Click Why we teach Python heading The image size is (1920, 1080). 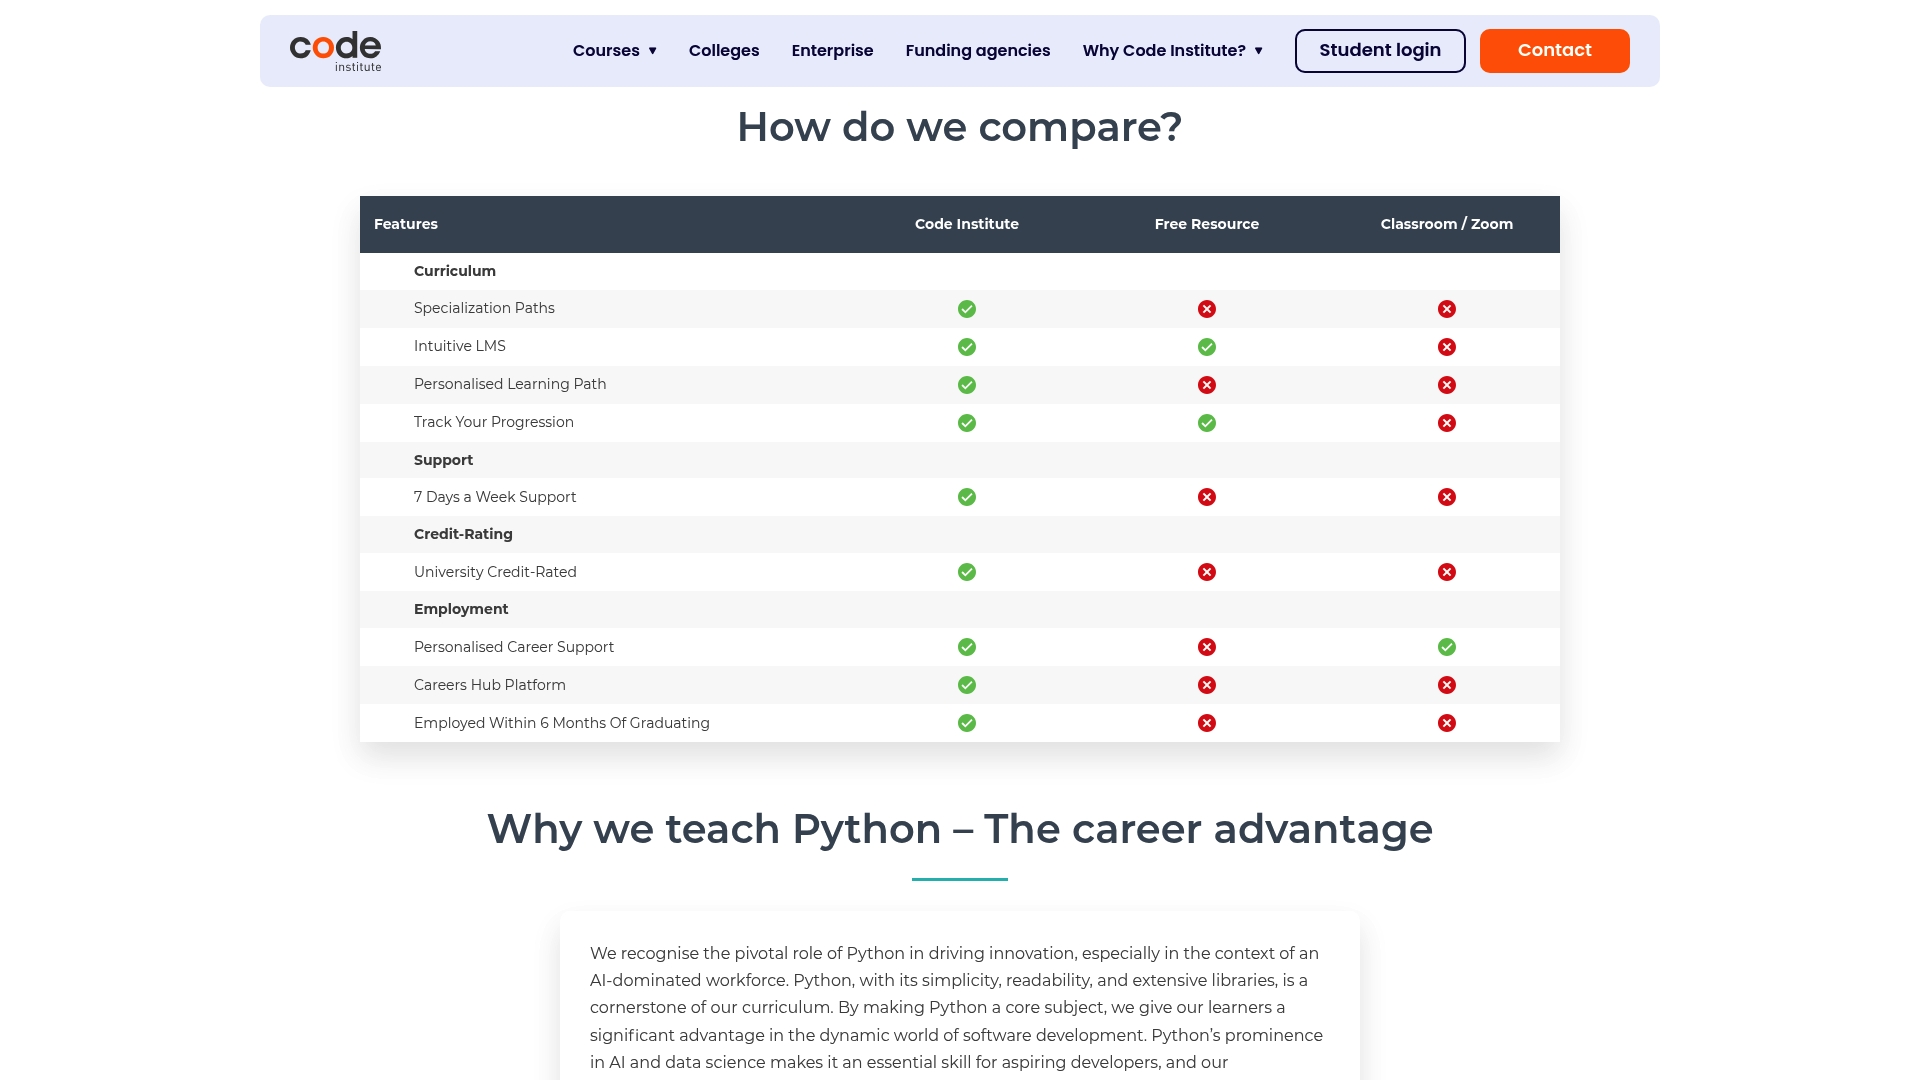coord(960,829)
